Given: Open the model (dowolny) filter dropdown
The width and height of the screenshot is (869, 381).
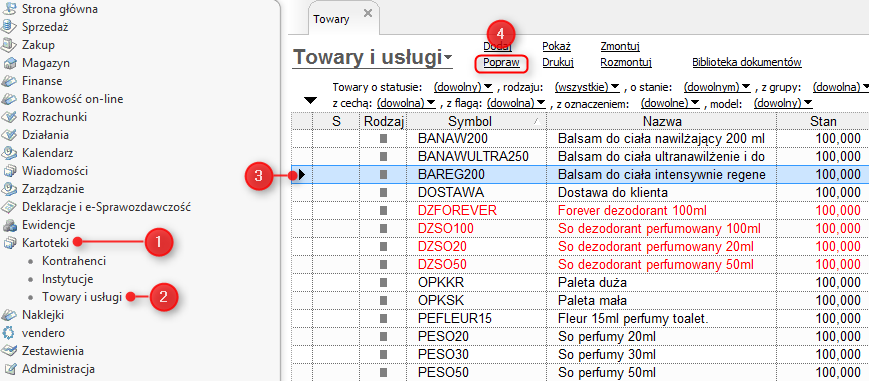Looking at the screenshot, I should [x=784, y=103].
